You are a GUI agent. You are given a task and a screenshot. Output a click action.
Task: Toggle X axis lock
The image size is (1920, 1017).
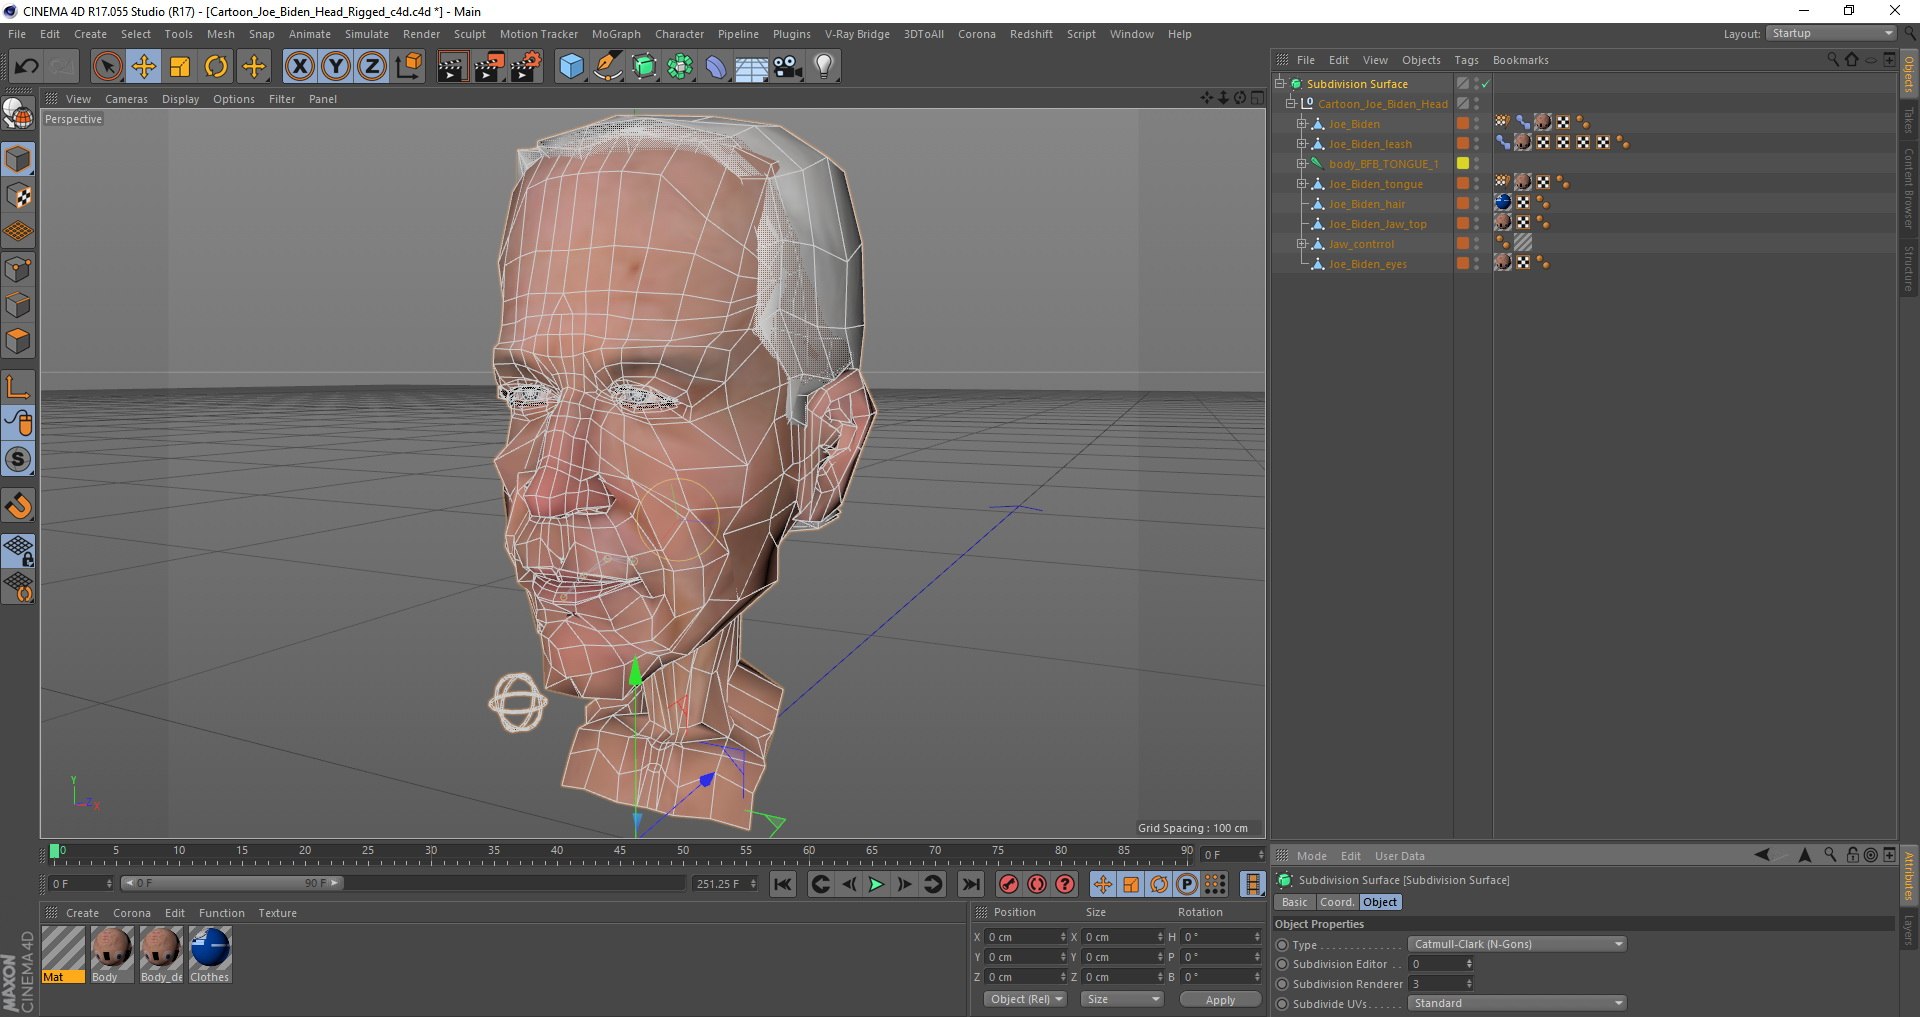point(299,67)
